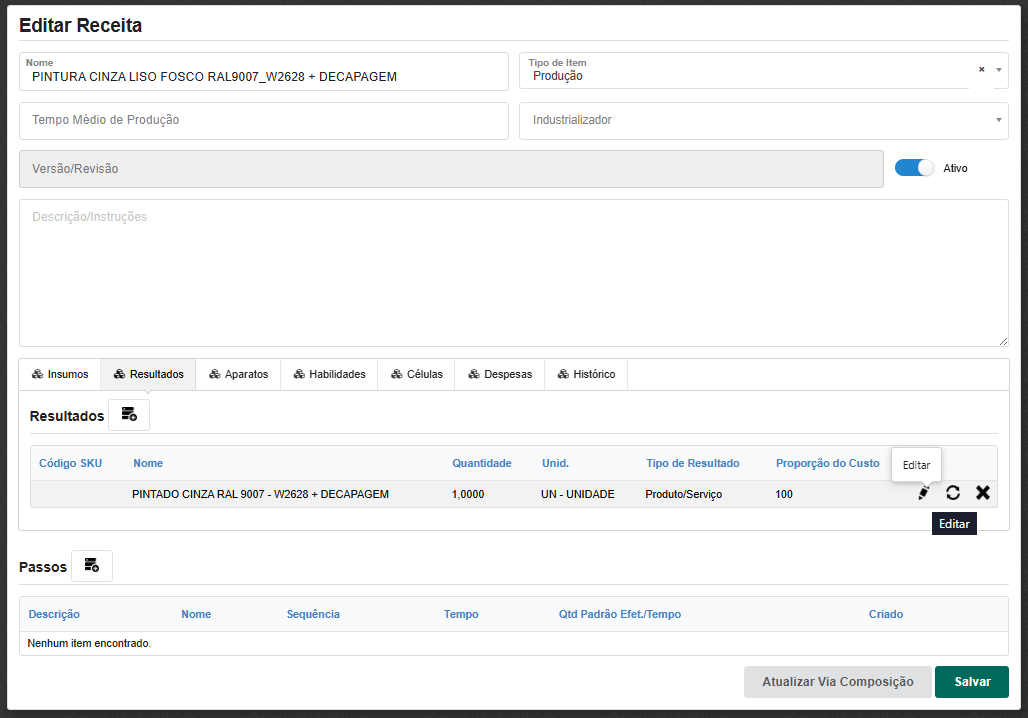
Task: Add a new result with Resultados icon
Action: point(129,415)
